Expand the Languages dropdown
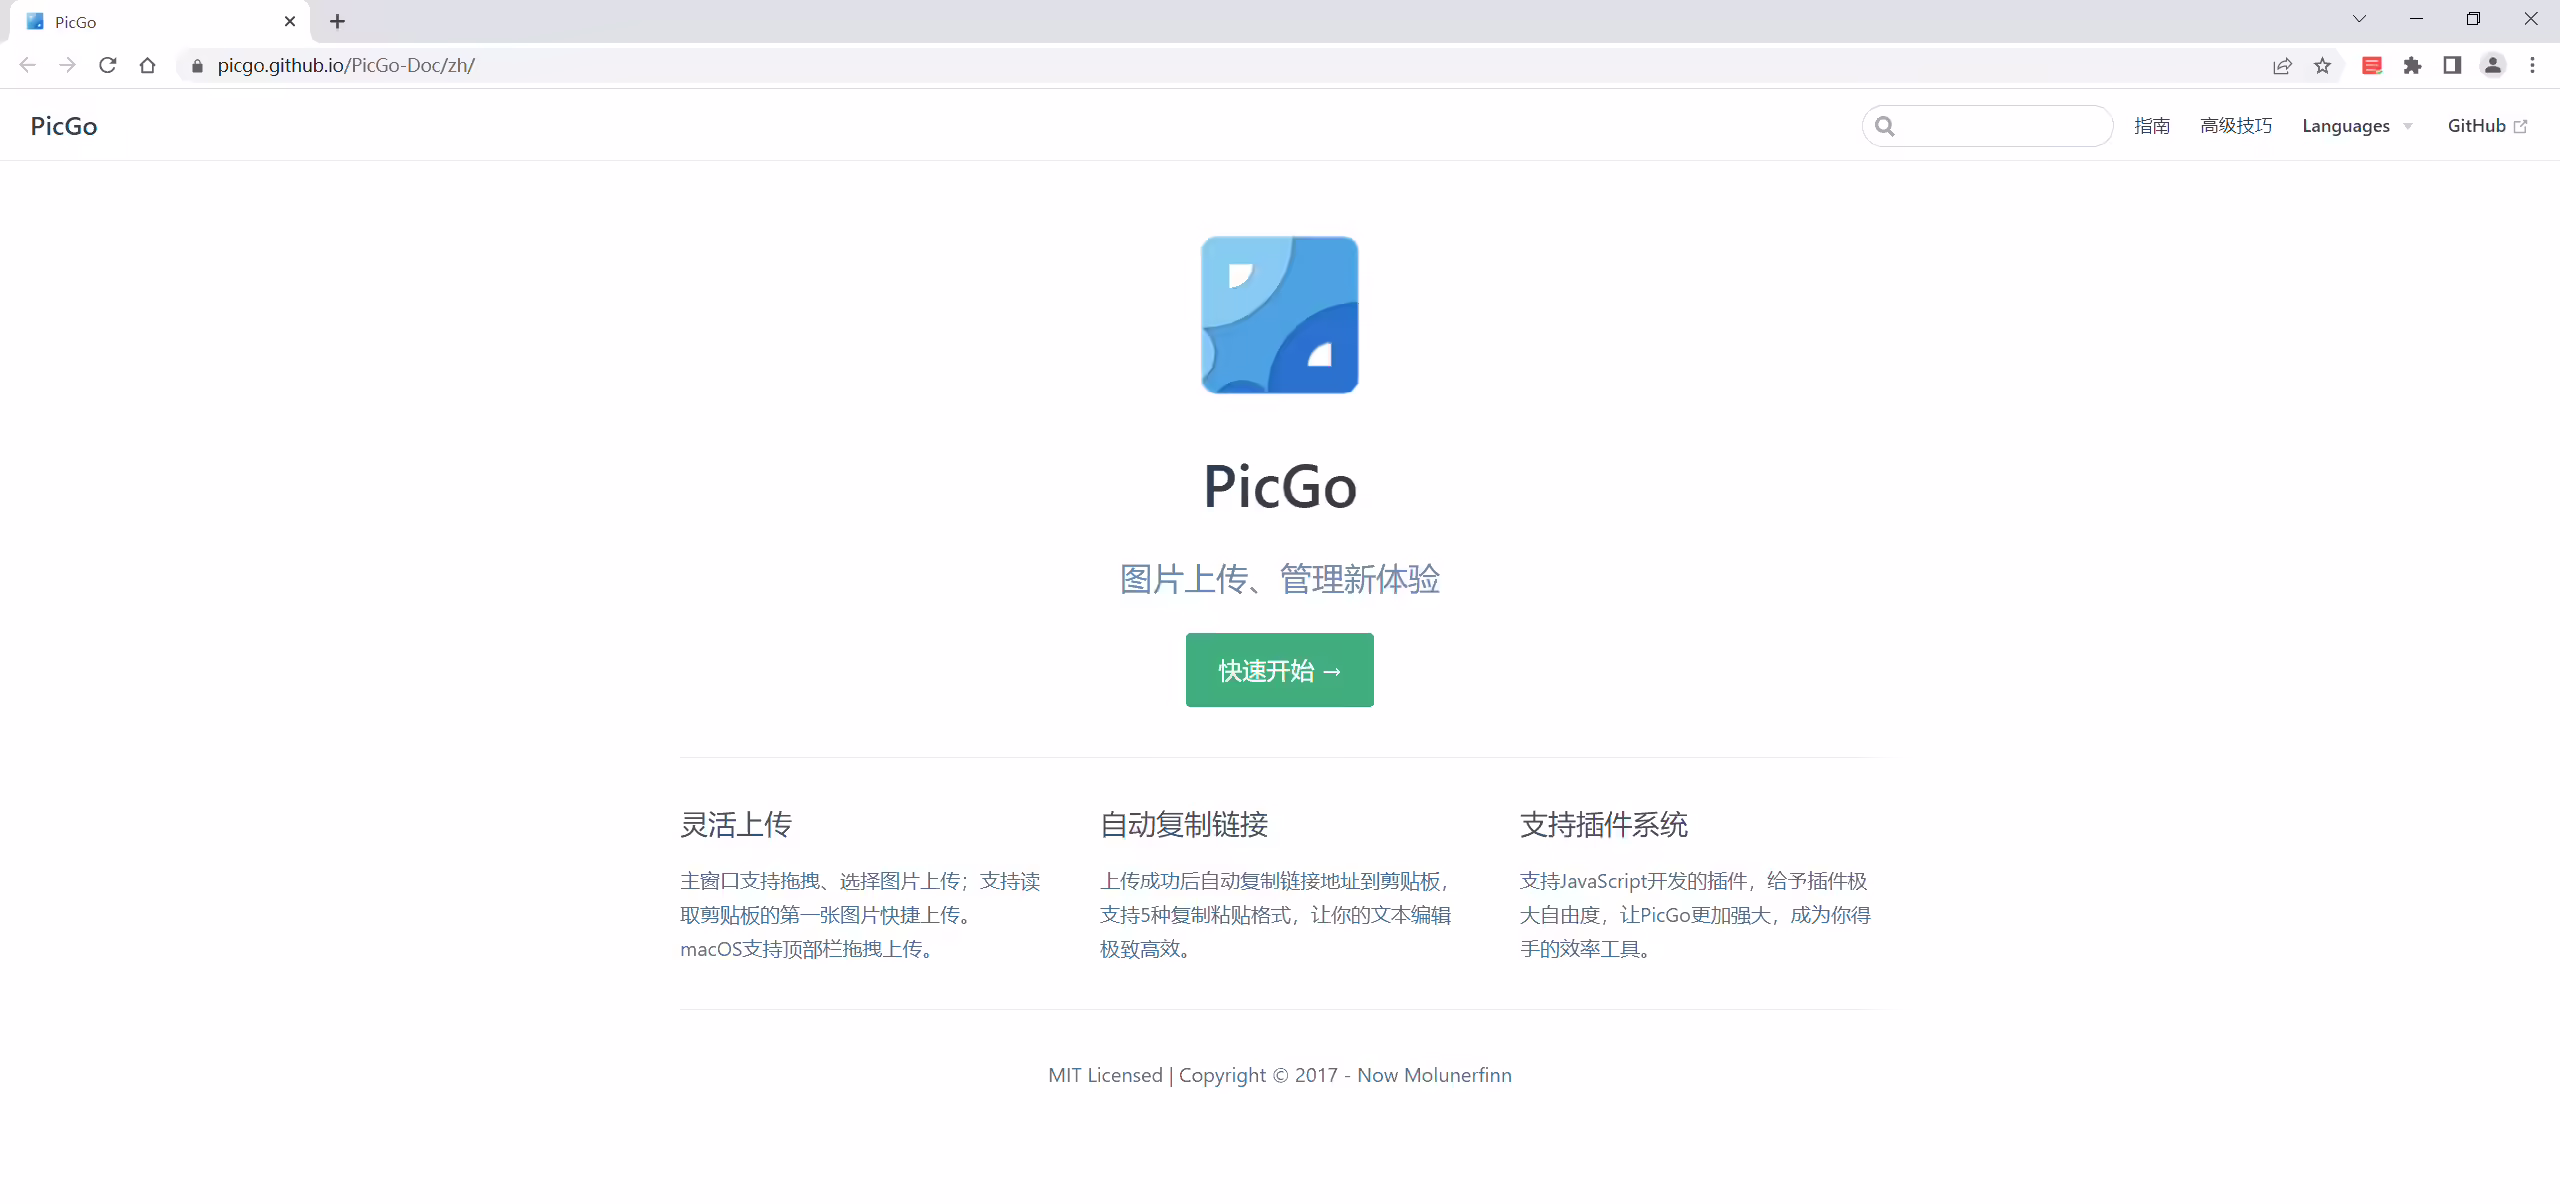Screen dimensions: 2560x1204 [x=2357, y=126]
